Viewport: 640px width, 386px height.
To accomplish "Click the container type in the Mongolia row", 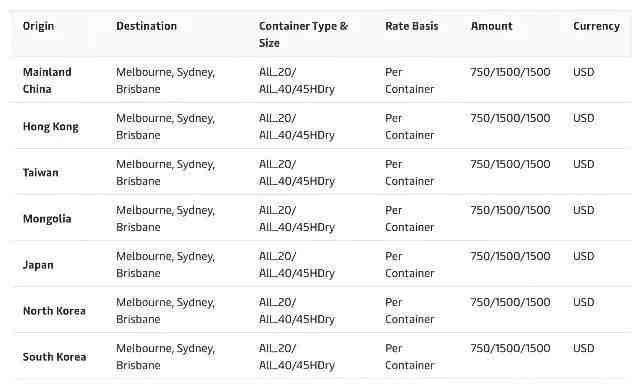I will pyautogui.click(x=297, y=219).
